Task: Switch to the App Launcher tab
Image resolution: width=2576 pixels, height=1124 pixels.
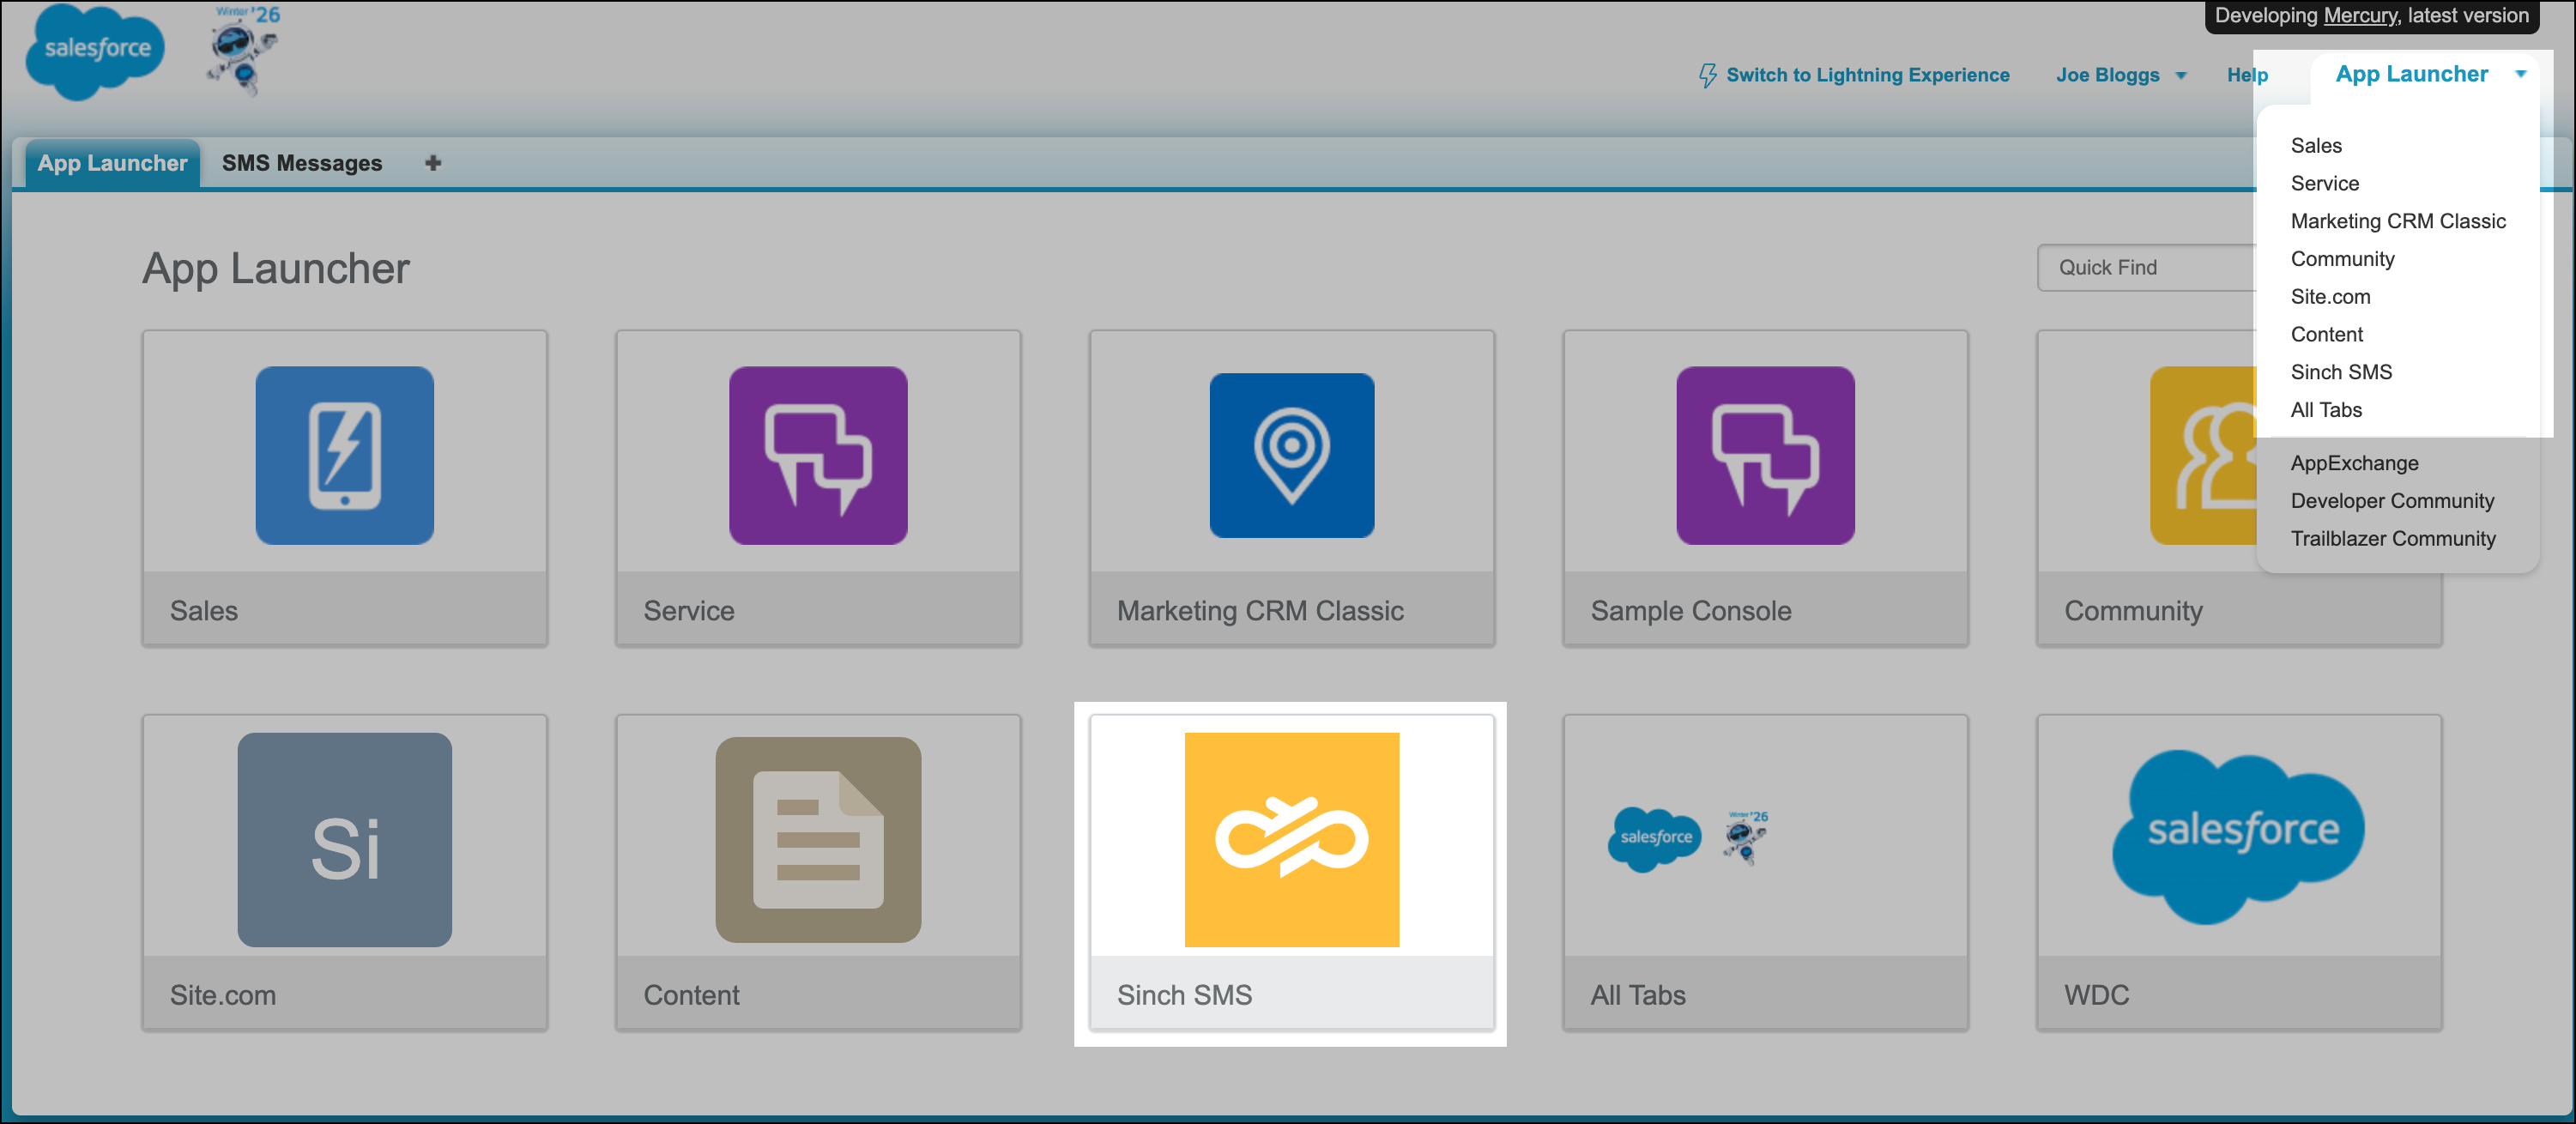Action: (112, 163)
